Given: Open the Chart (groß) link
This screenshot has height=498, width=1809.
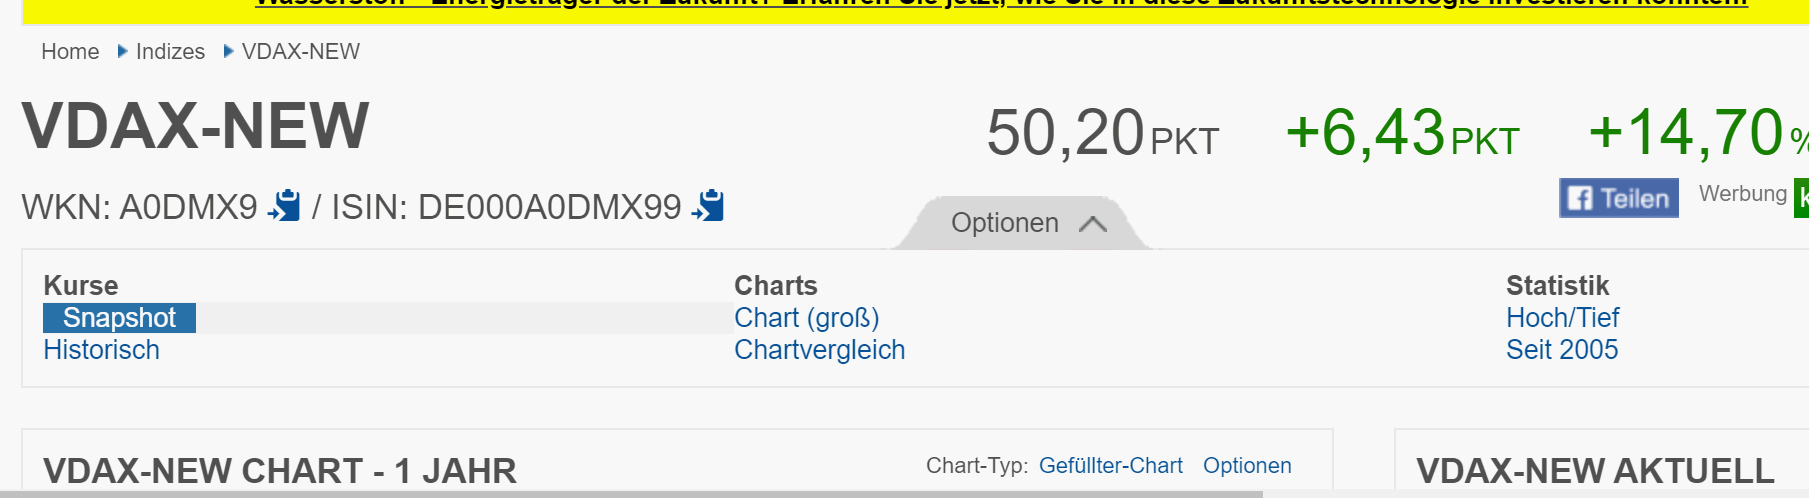Looking at the screenshot, I should click(x=806, y=318).
